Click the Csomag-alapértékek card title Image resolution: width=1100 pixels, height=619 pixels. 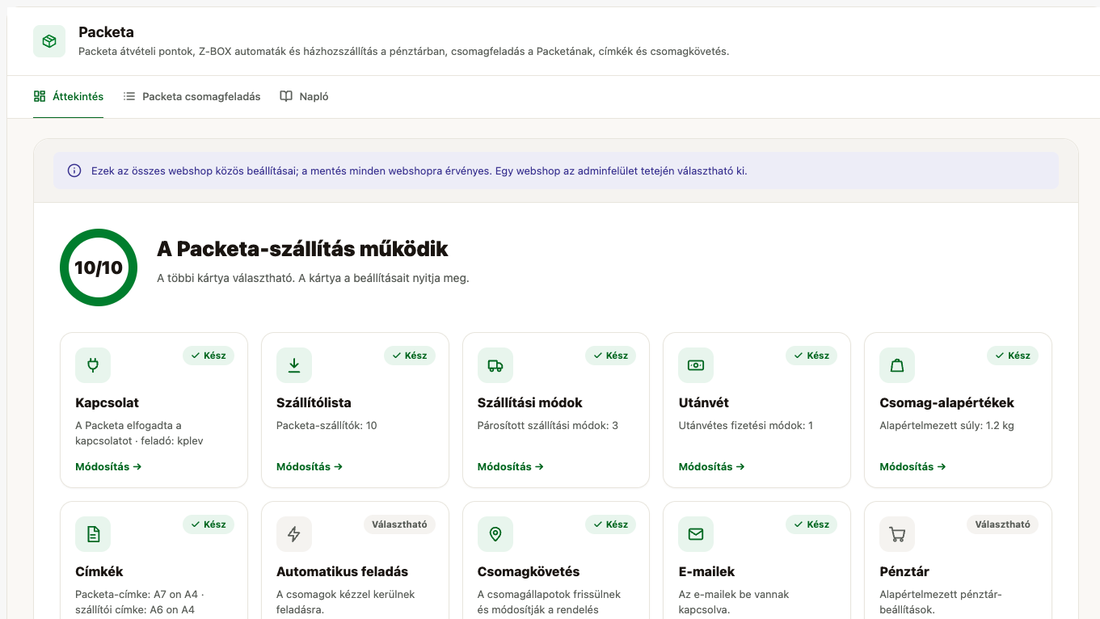pyautogui.click(x=947, y=403)
